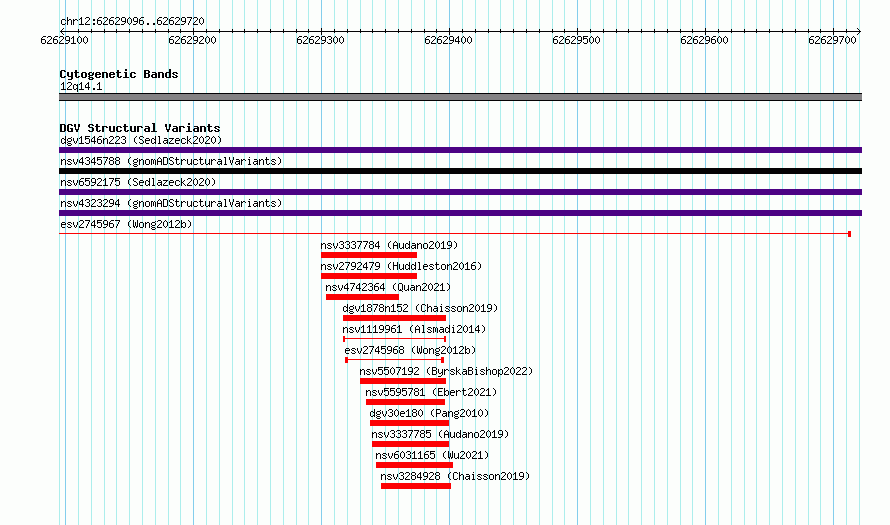890x525 pixels.
Task: Open the nsv3284928 (Chaisson2019) label
Action: pyautogui.click(x=455, y=476)
